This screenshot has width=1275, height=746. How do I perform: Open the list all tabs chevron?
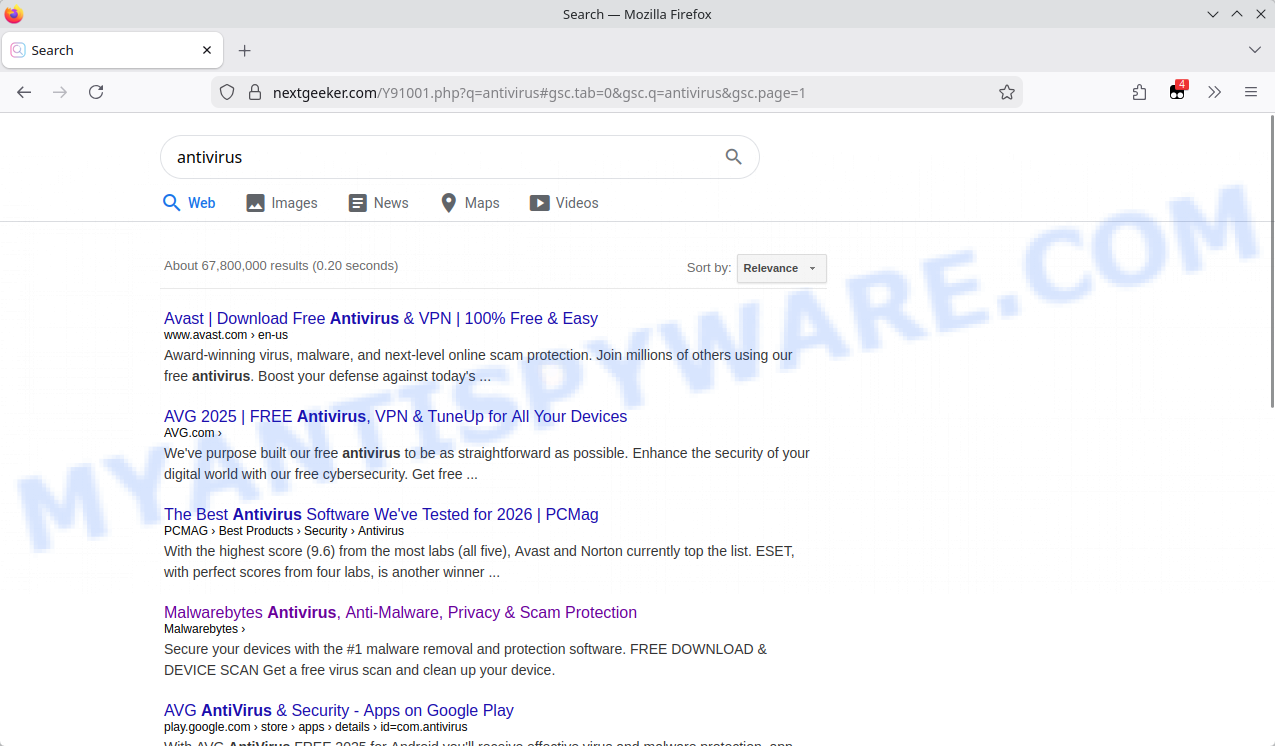1255,50
